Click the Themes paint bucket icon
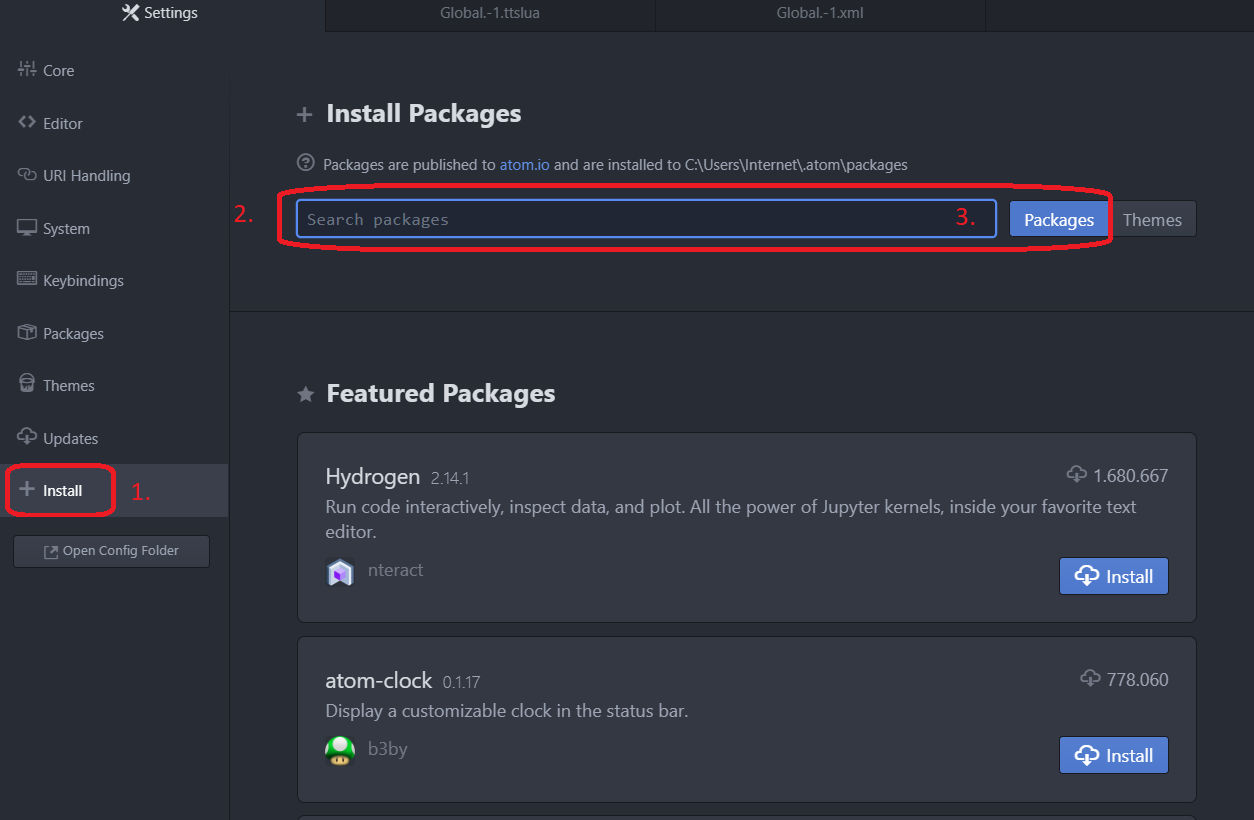Image resolution: width=1254 pixels, height=820 pixels. click(x=27, y=384)
